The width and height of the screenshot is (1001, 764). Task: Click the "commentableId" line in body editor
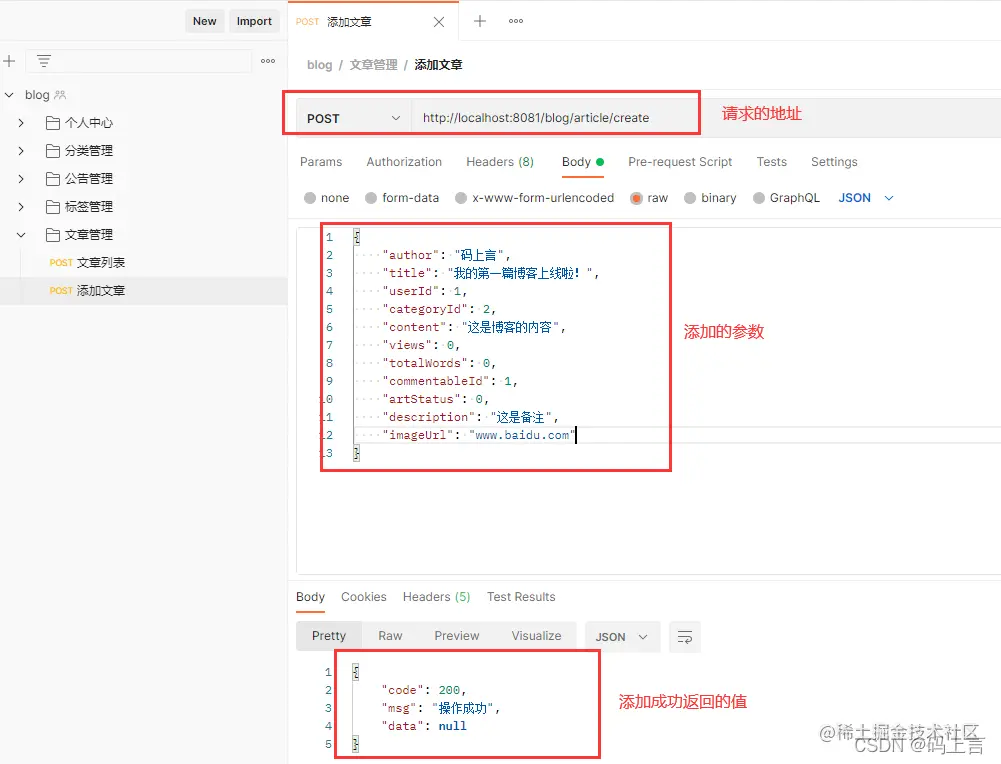[449, 381]
